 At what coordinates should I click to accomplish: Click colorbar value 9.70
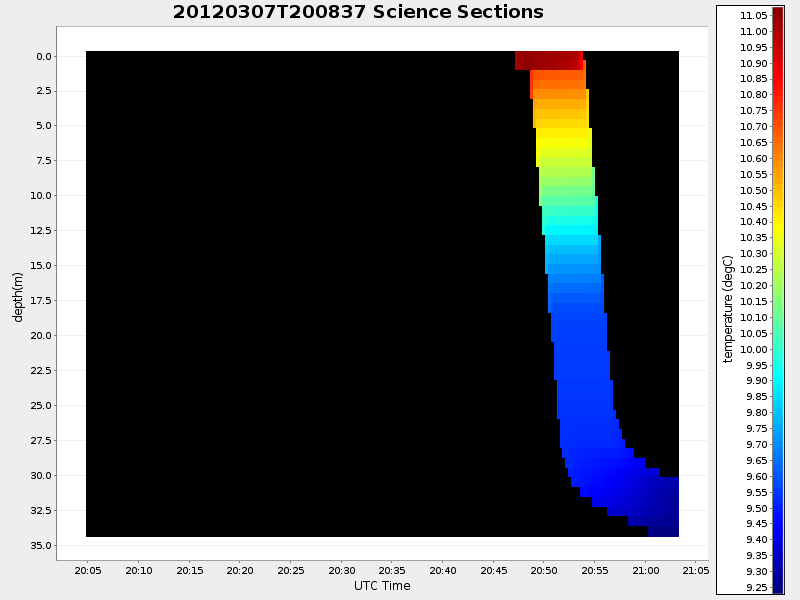pos(757,444)
